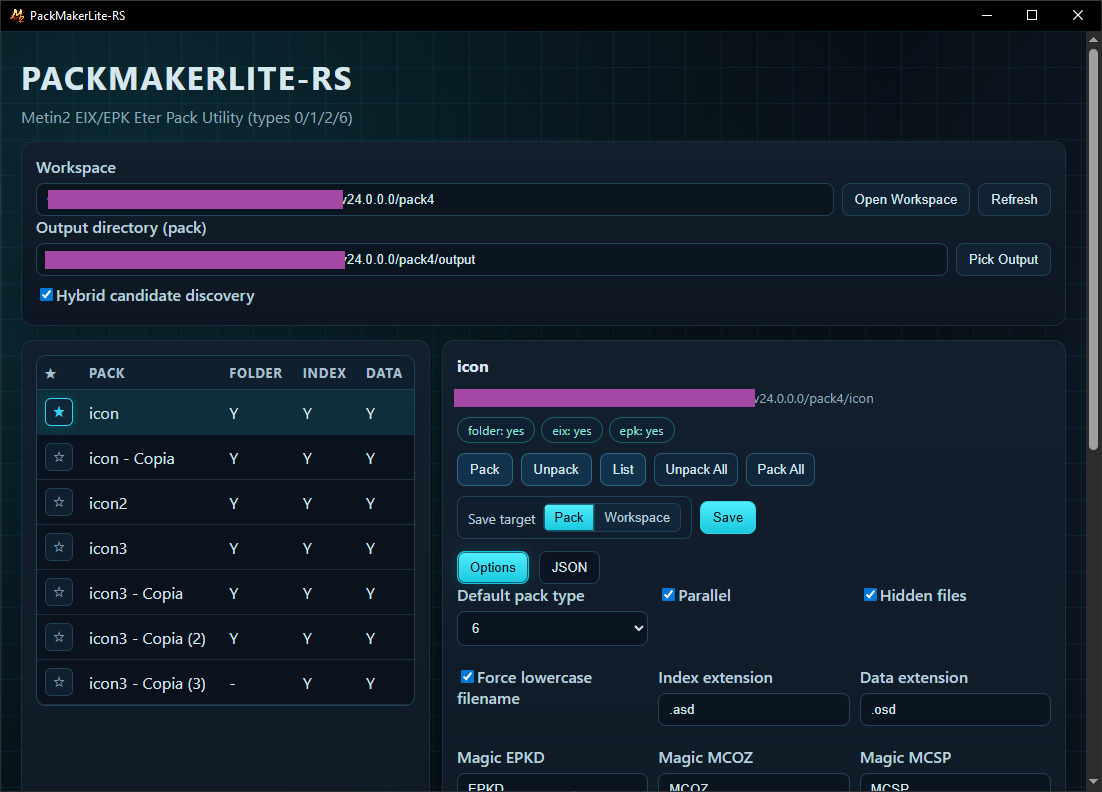Switch to the Options tab
Image resolution: width=1102 pixels, height=792 pixels.
(493, 567)
